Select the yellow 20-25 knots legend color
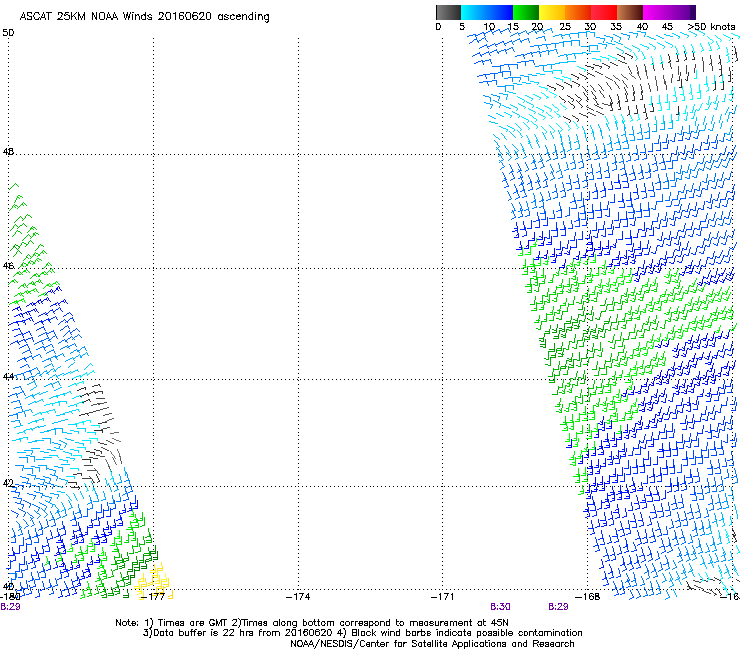 tap(552, 12)
